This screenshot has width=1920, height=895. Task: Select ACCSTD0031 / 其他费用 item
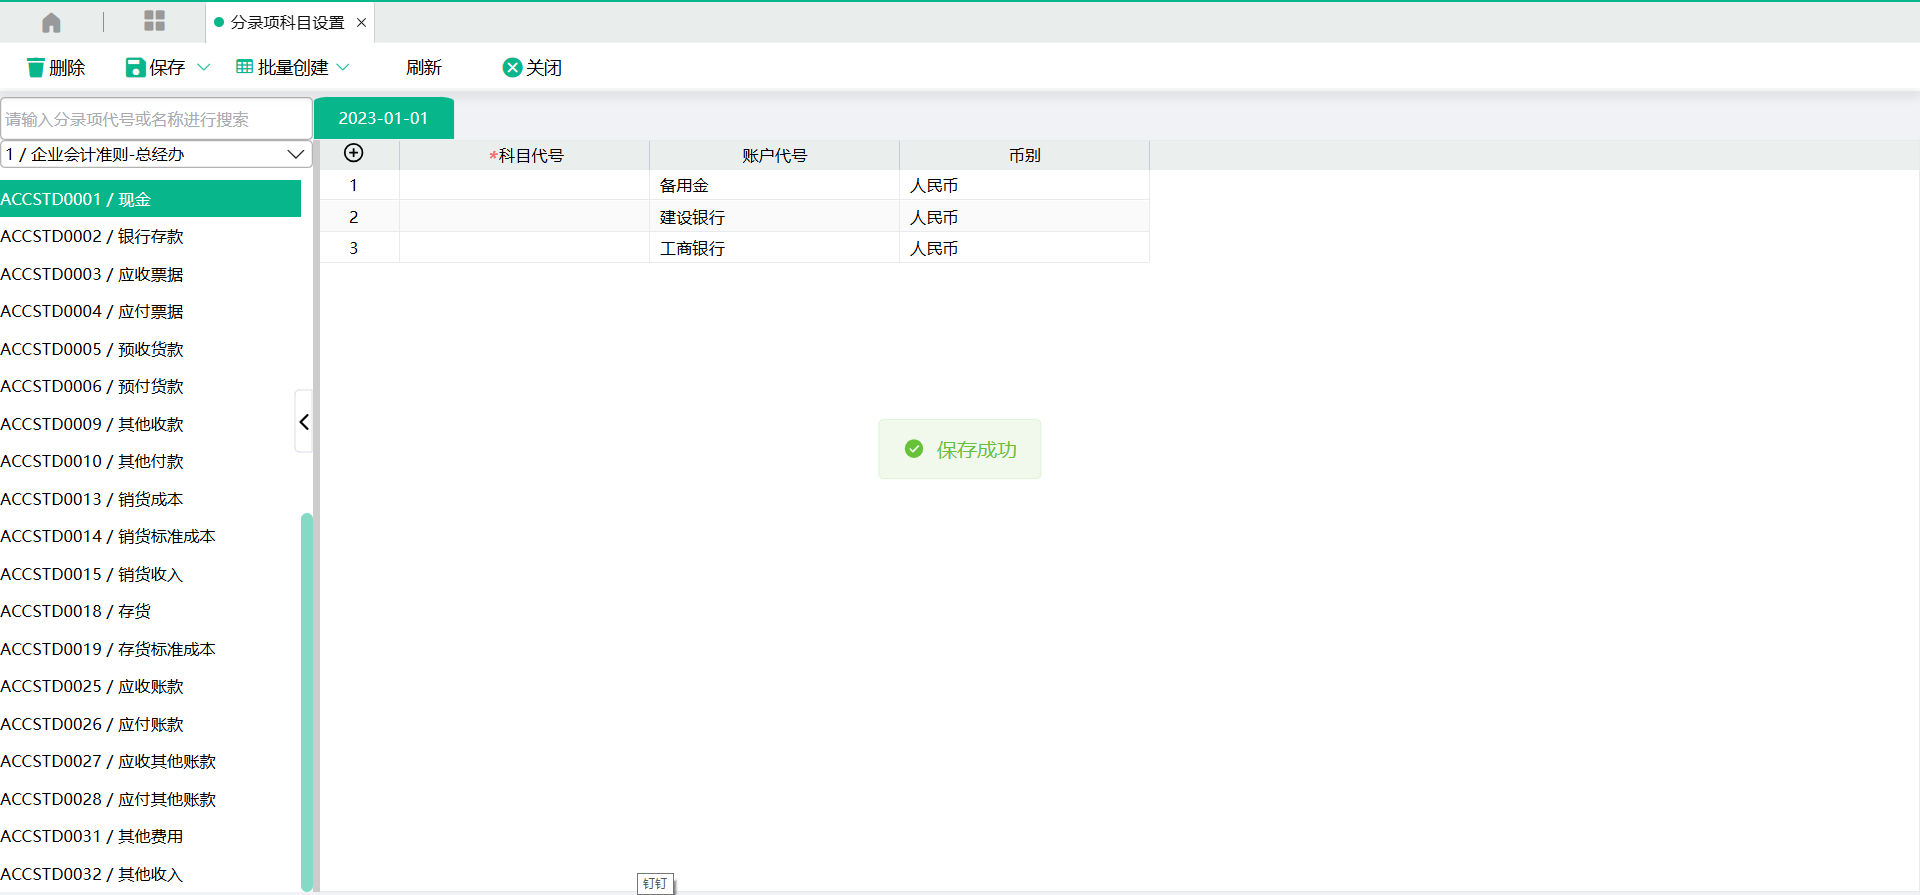(x=150, y=836)
